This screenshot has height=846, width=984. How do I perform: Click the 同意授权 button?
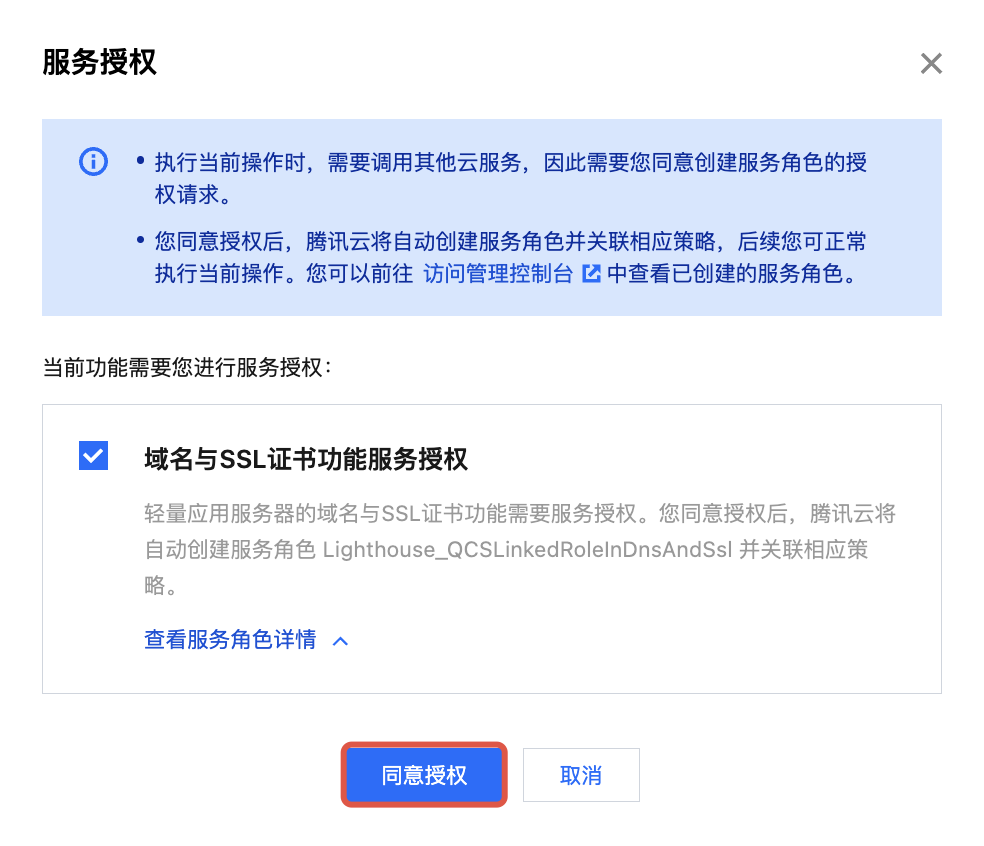click(x=424, y=775)
